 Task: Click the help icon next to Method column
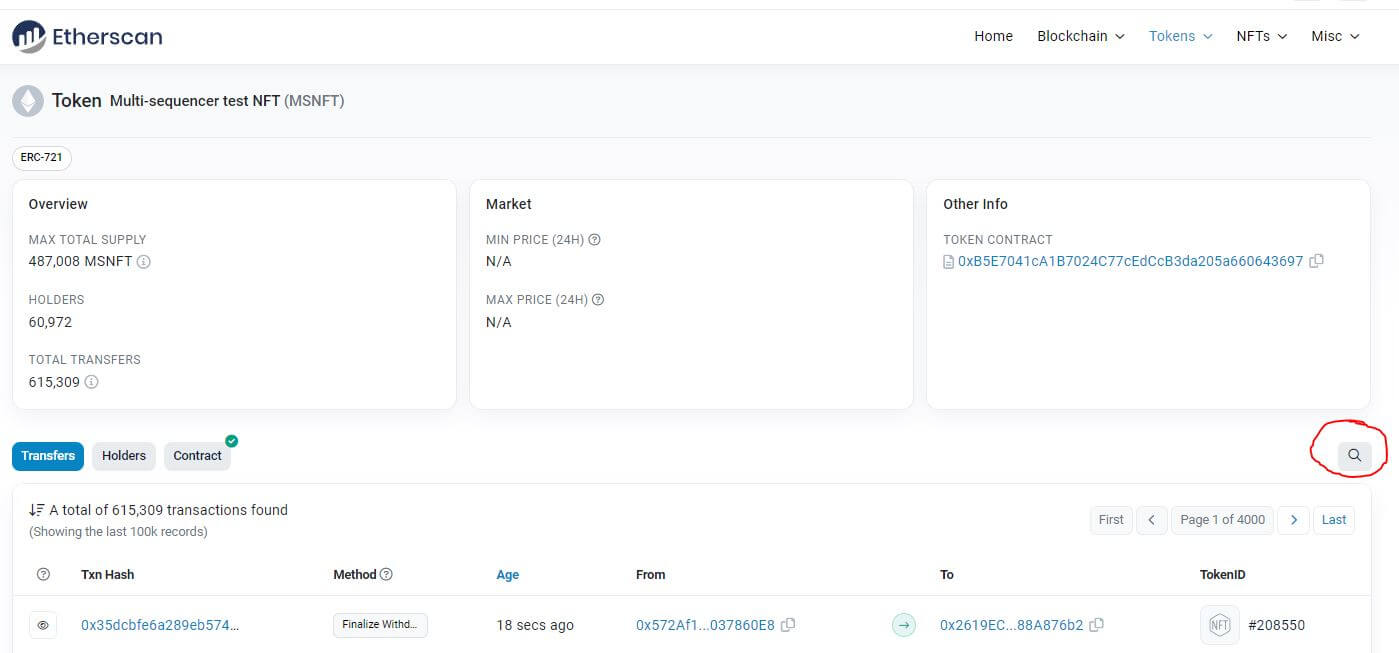[386, 574]
